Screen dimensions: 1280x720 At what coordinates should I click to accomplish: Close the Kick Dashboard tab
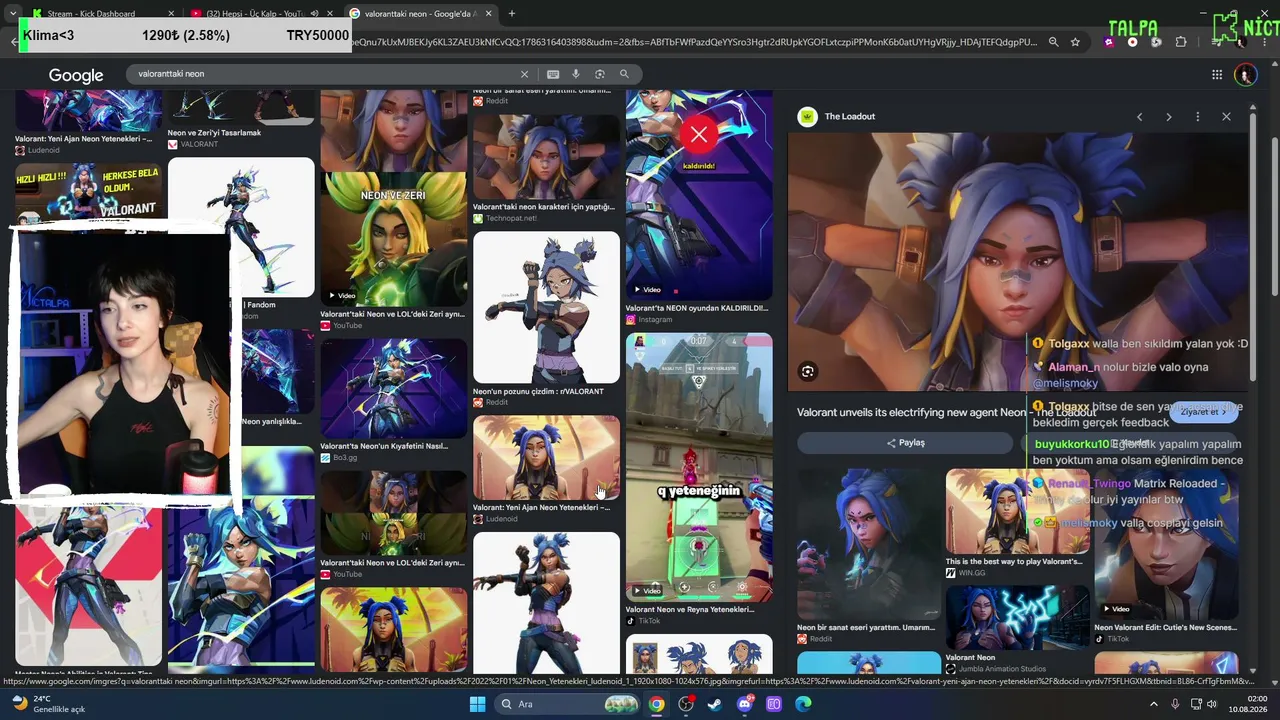[171, 14]
